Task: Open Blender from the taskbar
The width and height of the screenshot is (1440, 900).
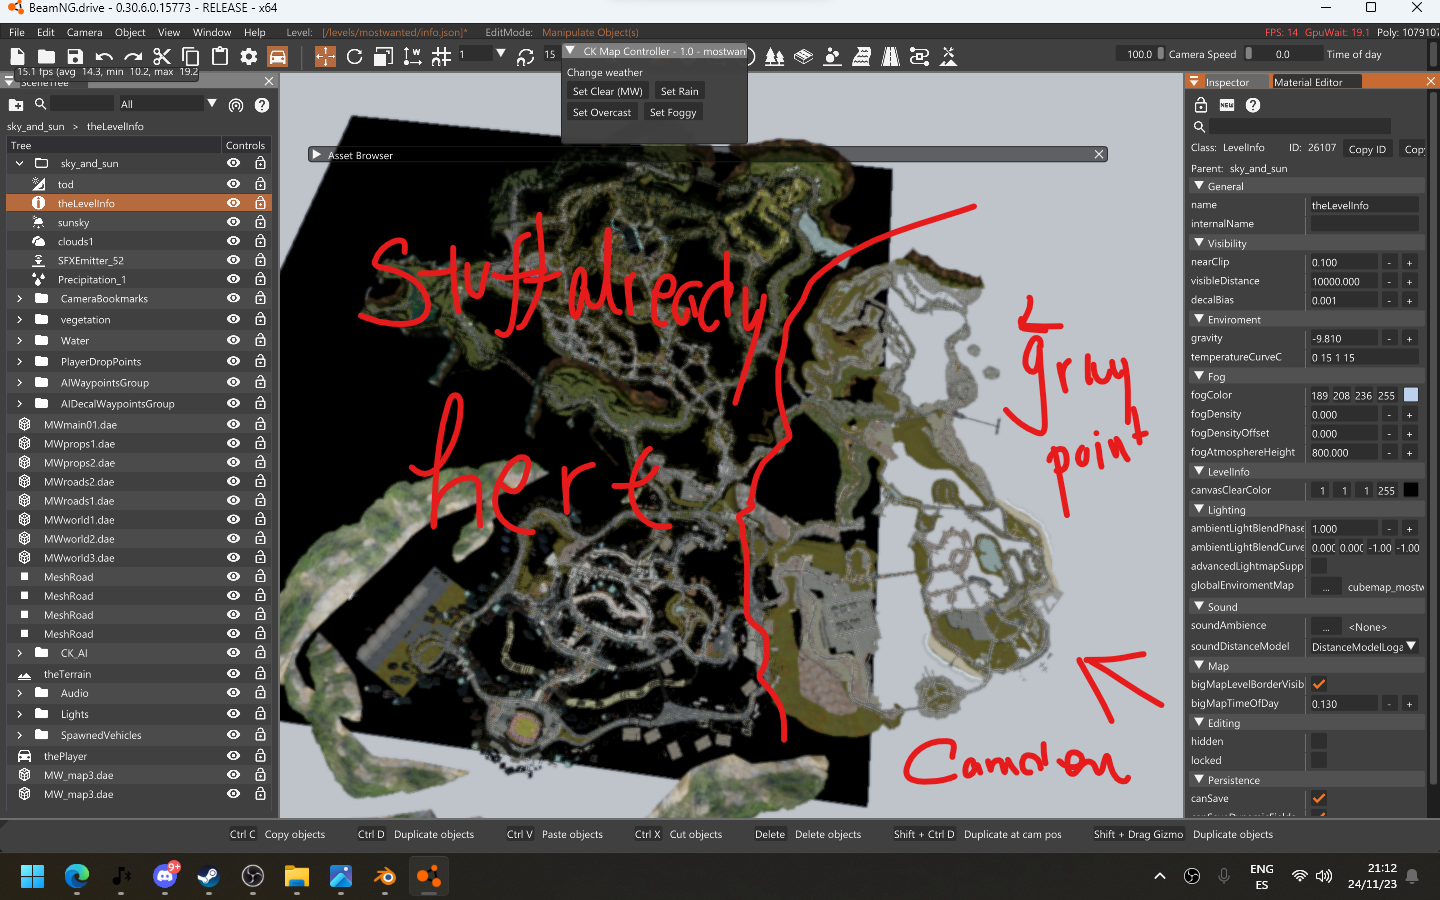Action: coord(384,877)
